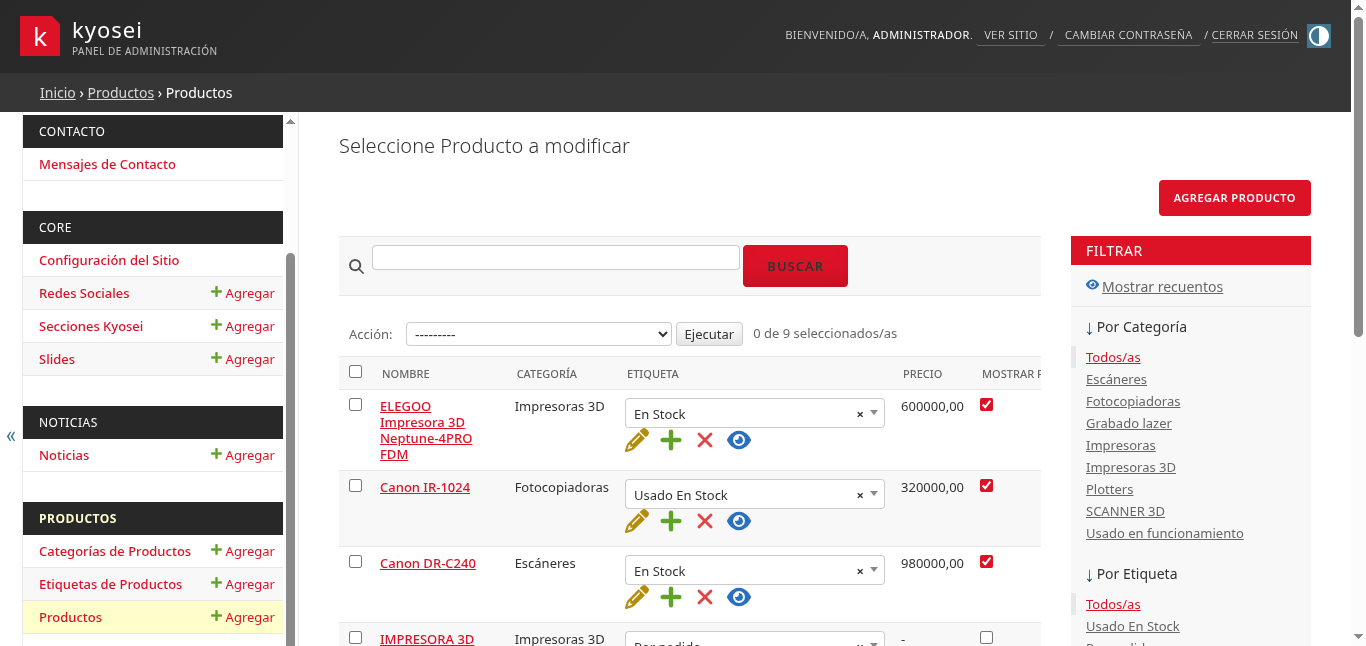Open the blue eye view icon on ELEGOO row
The image size is (1366, 646).
point(739,440)
